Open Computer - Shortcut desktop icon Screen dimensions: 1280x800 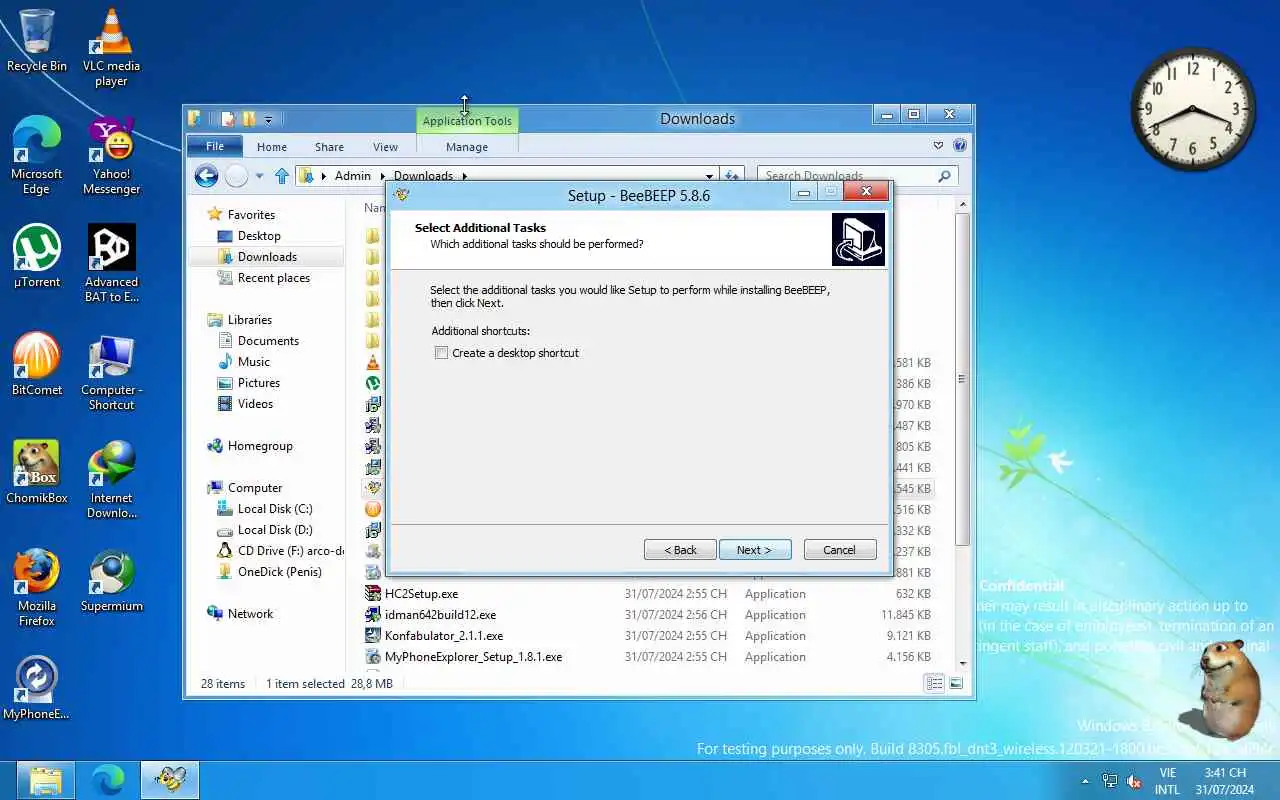(111, 372)
